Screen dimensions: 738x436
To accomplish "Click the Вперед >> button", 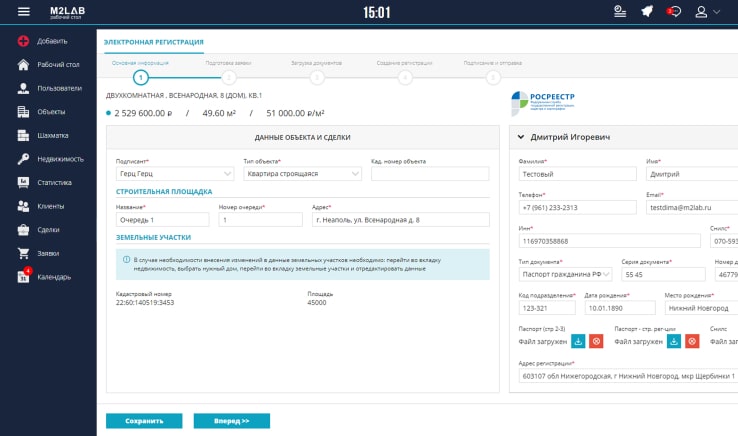I will (x=232, y=421).
